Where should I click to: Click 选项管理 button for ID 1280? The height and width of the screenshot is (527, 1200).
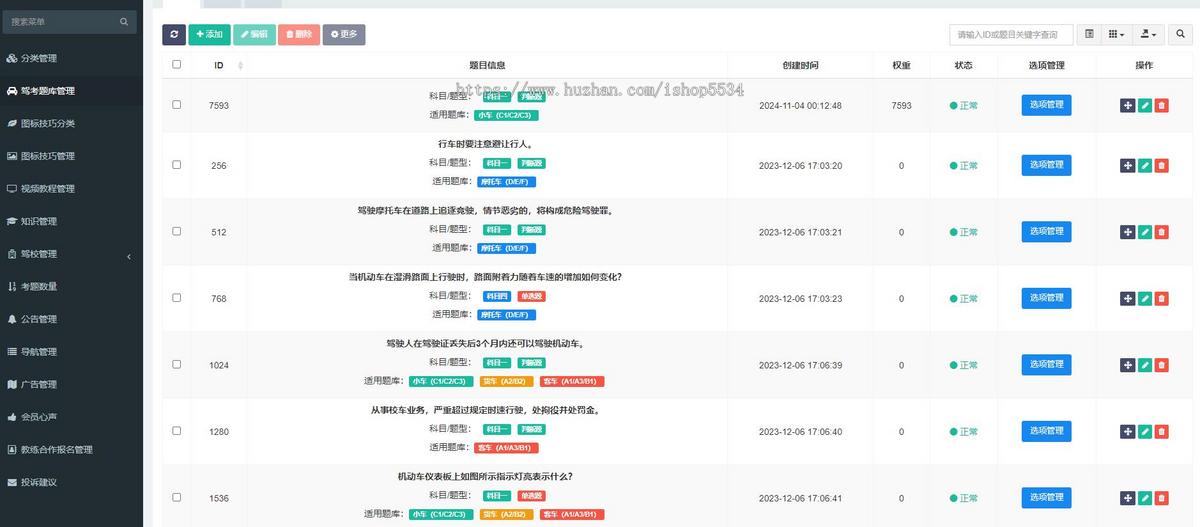pos(1046,431)
